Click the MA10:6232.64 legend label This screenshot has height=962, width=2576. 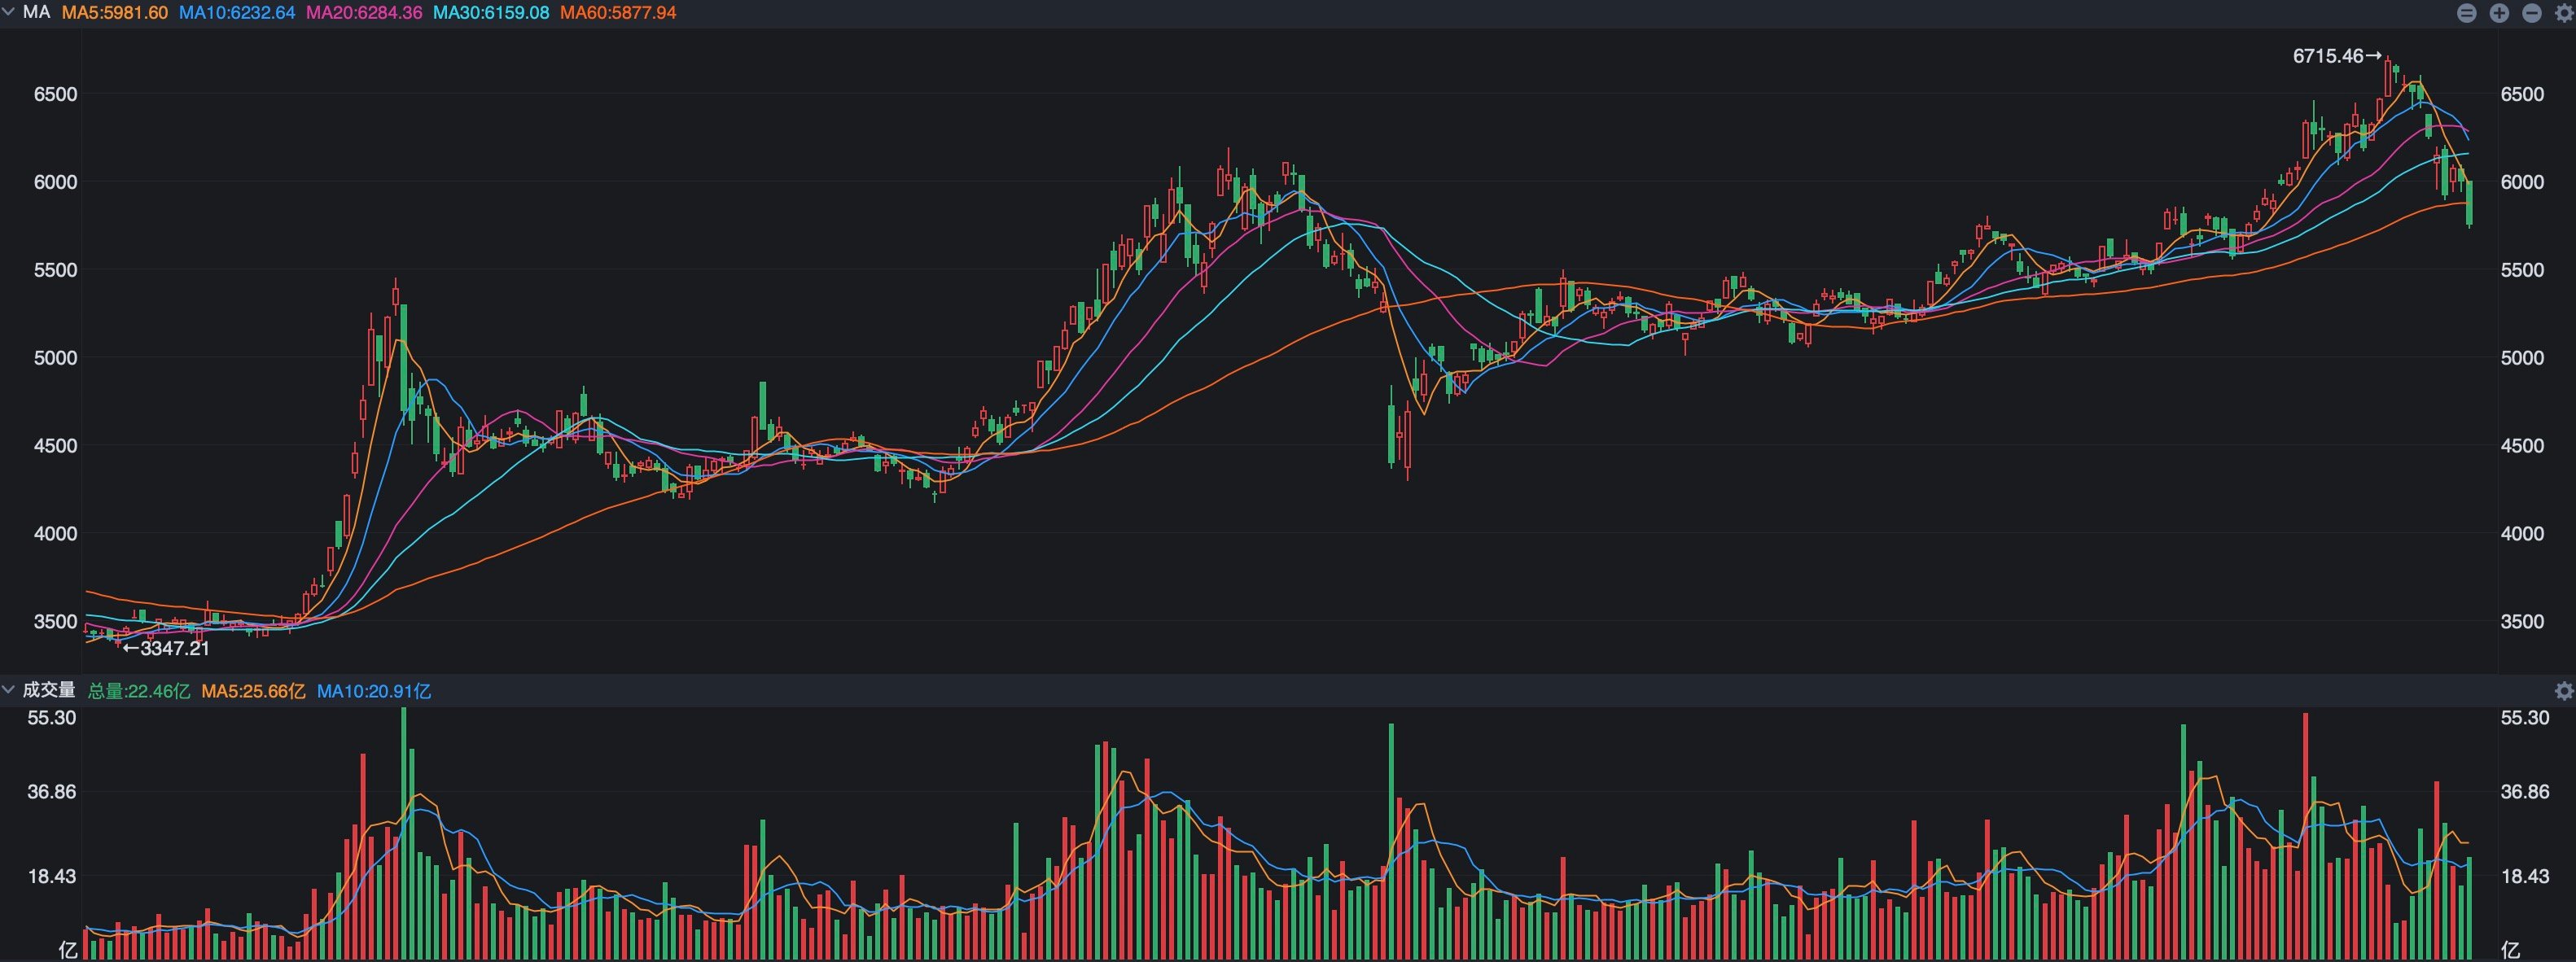pyautogui.click(x=237, y=13)
